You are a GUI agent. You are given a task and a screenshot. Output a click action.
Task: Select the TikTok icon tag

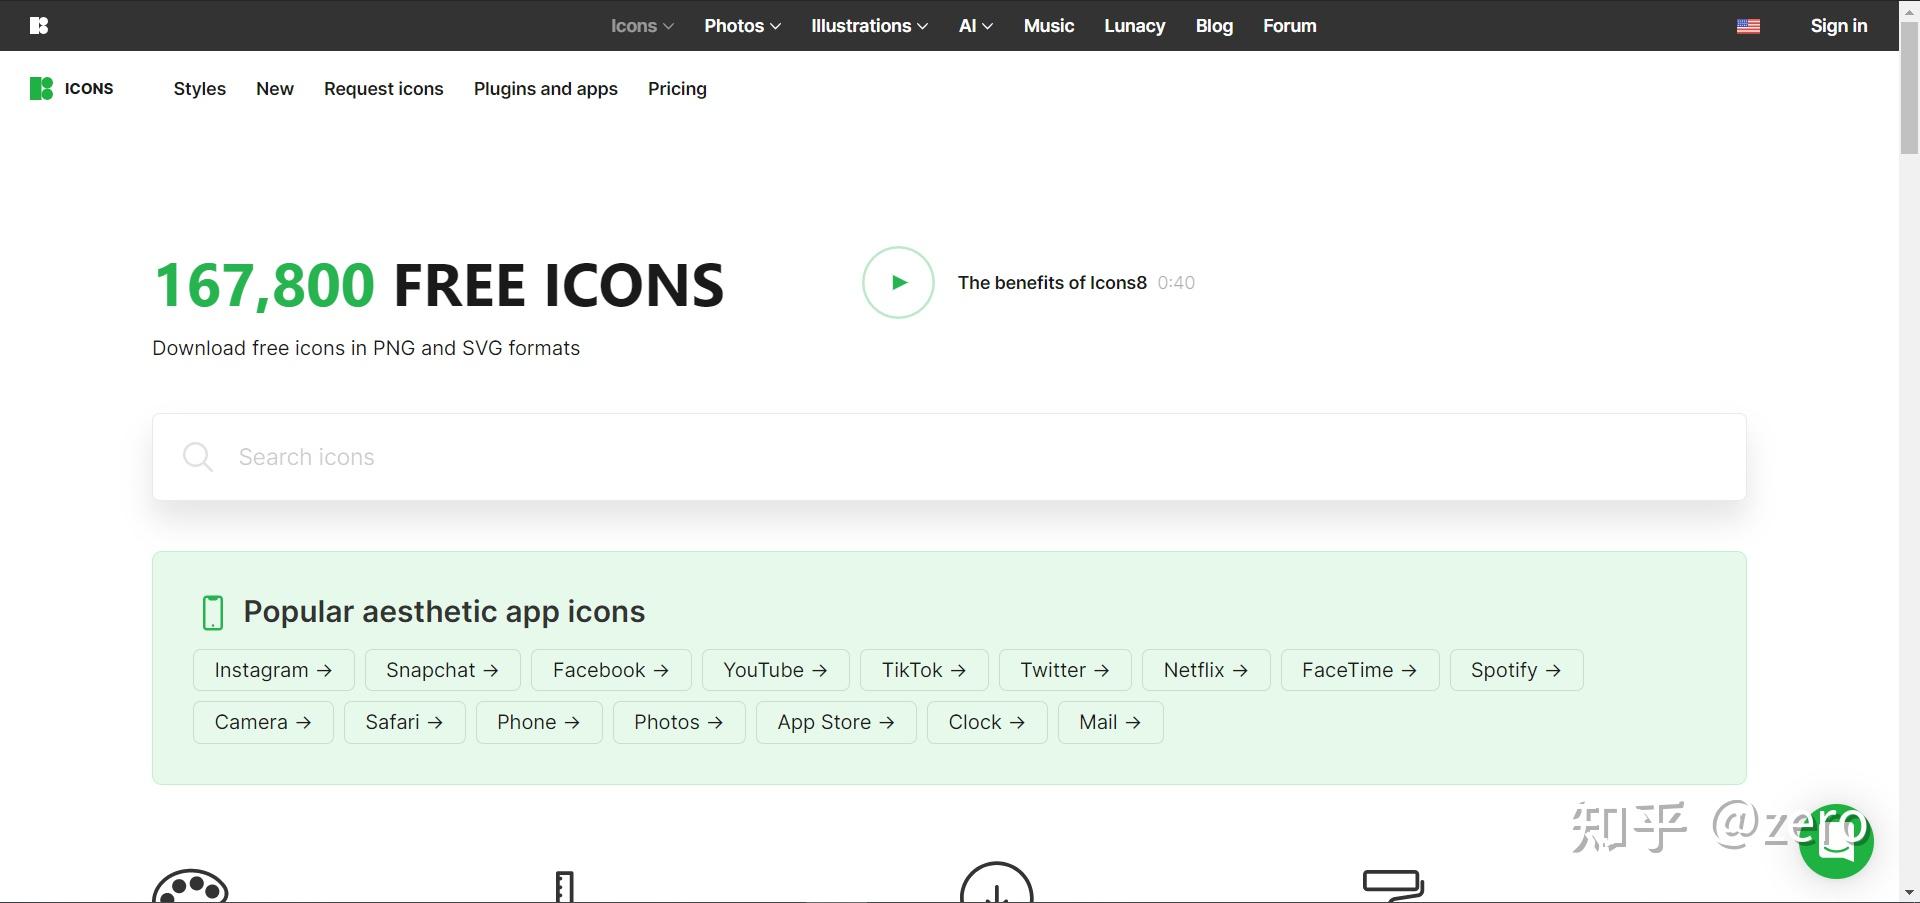pyautogui.click(x=924, y=670)
